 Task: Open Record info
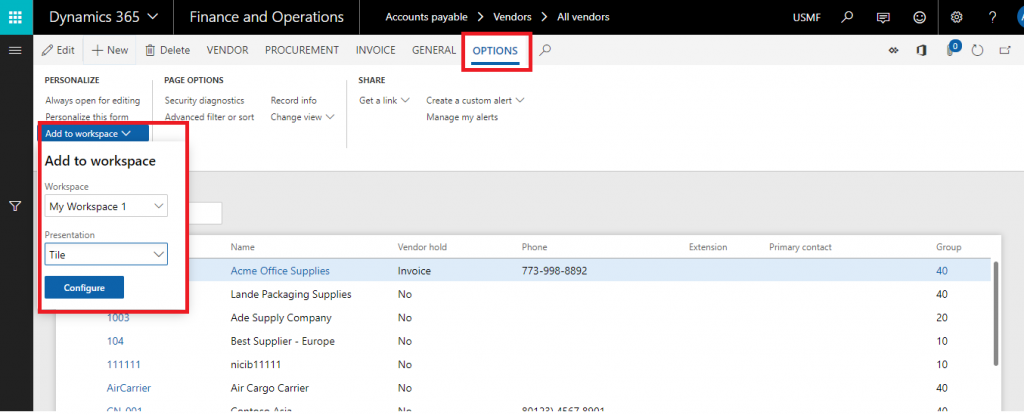[x=293, y=101]
